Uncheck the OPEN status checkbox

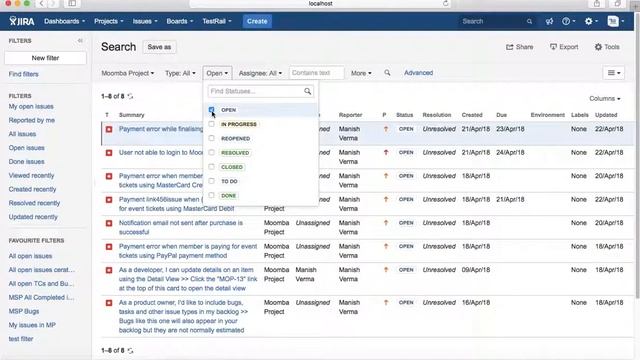pyautogui.click(x=211, y=110)
